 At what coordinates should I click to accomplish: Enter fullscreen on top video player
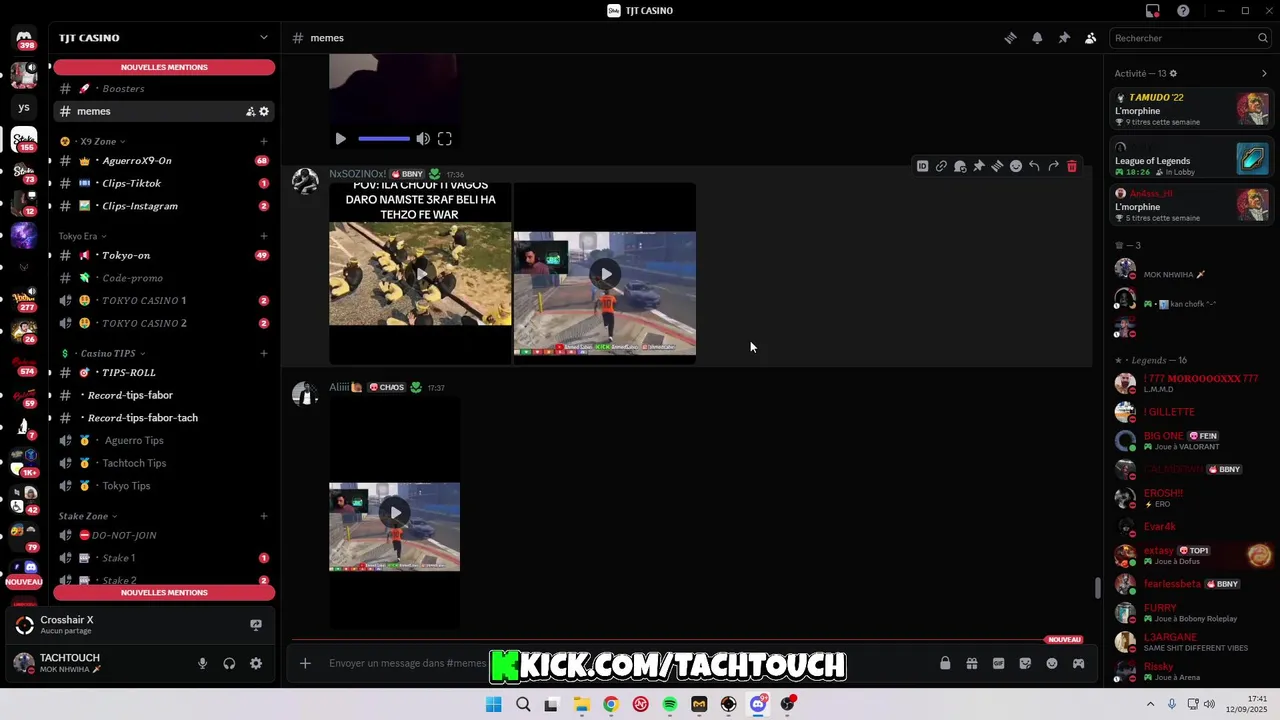[x=445, y=139]
